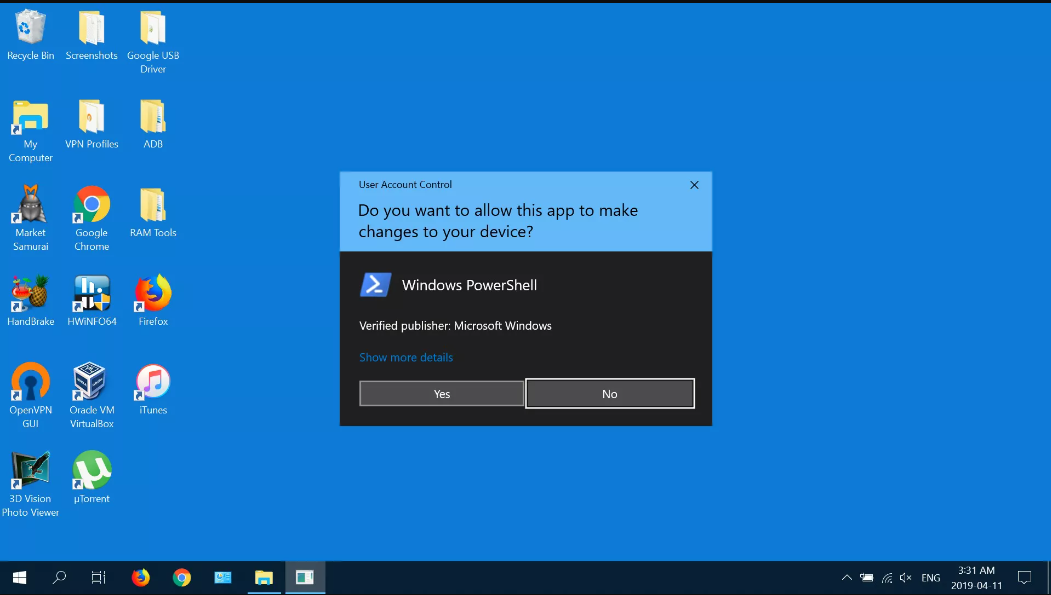Select the ADB folder on the desktop

[153, 125]
